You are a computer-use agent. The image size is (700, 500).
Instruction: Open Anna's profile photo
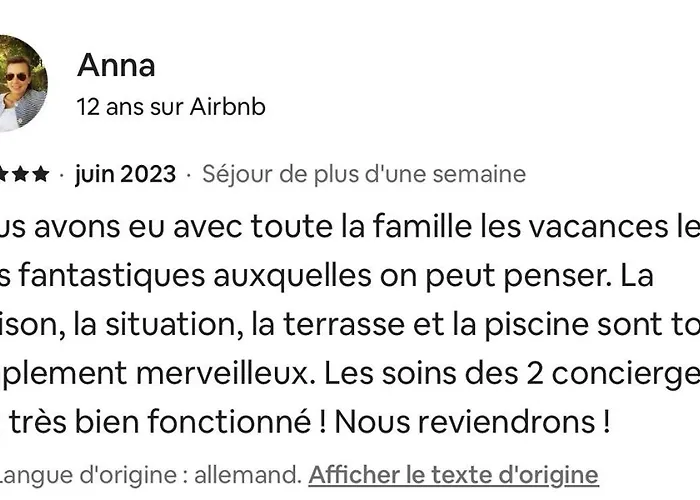point(20,84)
